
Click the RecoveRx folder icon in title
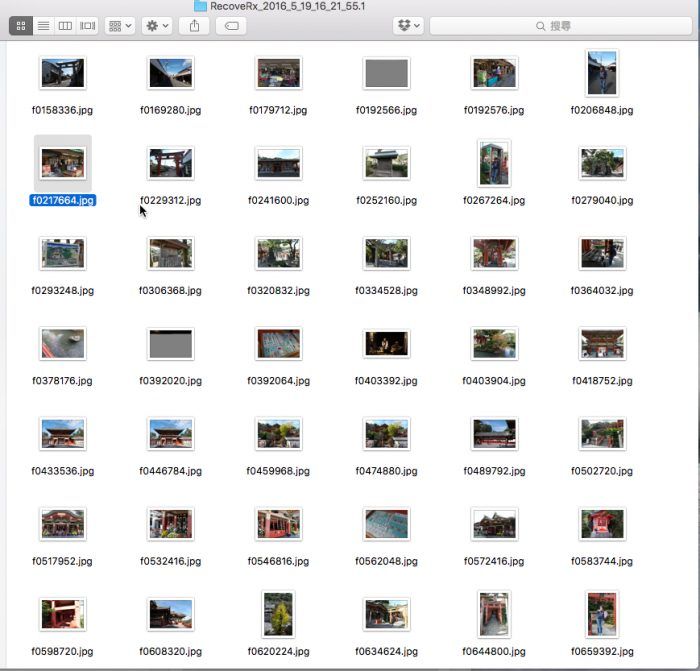[x=200, y=6]
